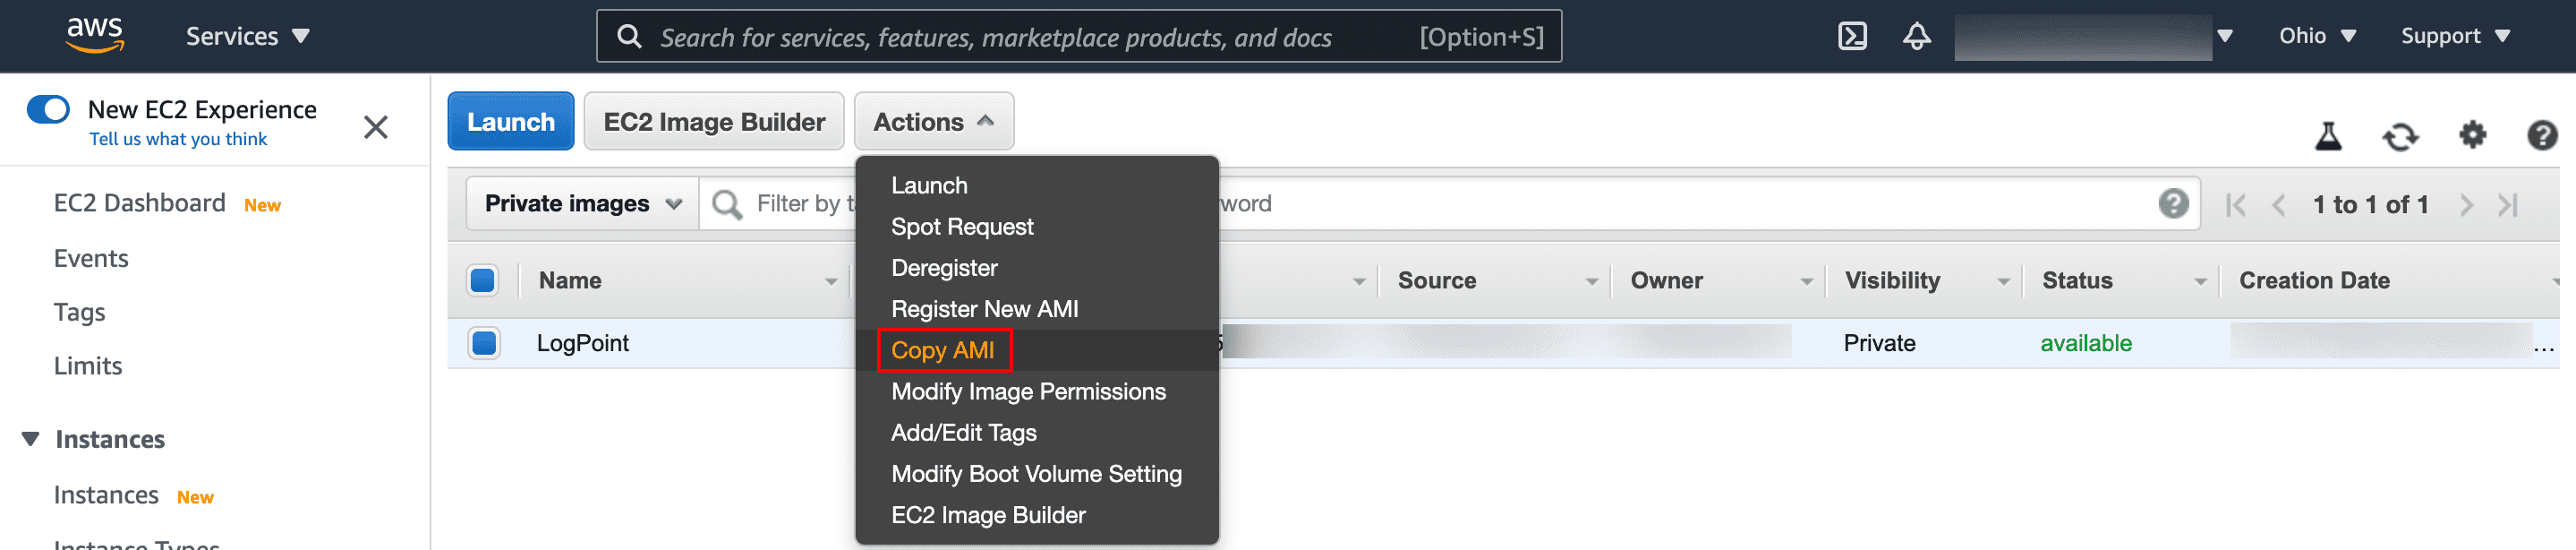The height and width of the screenshot is (550, 2576).
Task: Select Modify Image Permissions menu item
Action: coord(1037,391)
